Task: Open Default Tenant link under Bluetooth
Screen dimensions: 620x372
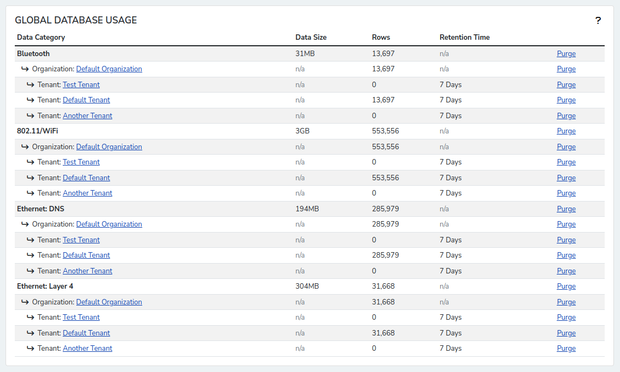Action: (x=86, y=100)
